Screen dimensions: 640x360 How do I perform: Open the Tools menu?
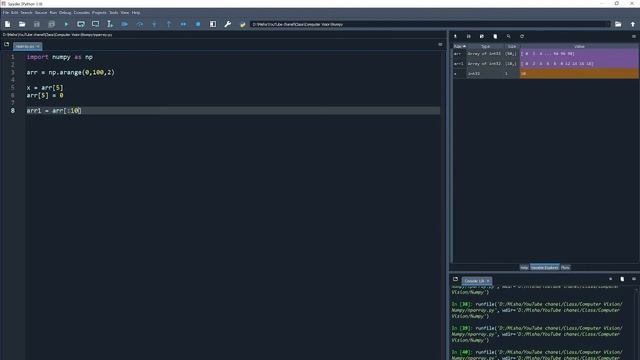[x=113, y=13]
